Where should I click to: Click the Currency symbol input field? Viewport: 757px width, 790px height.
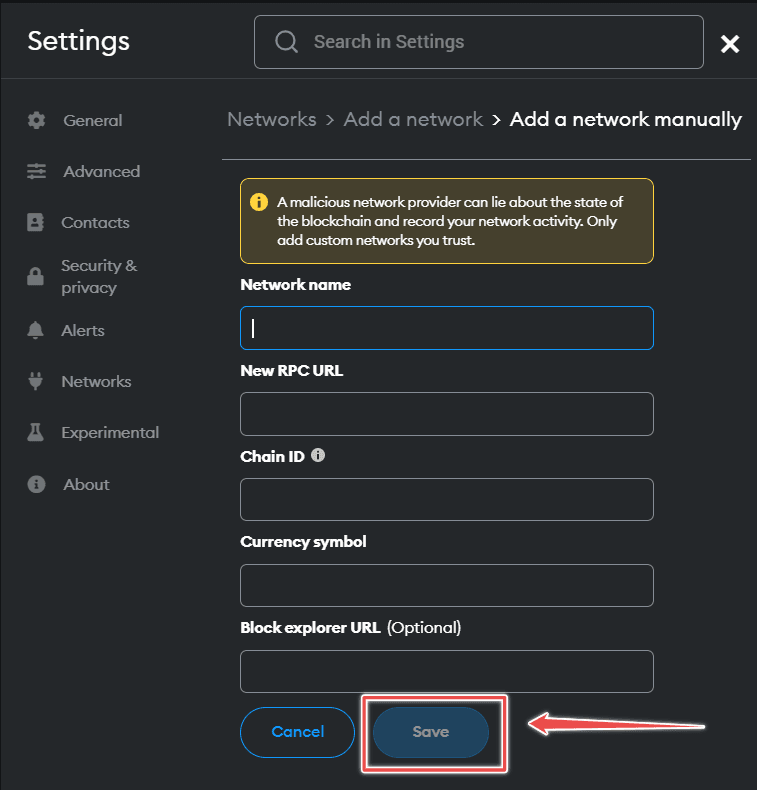click(x=446, y=586)
